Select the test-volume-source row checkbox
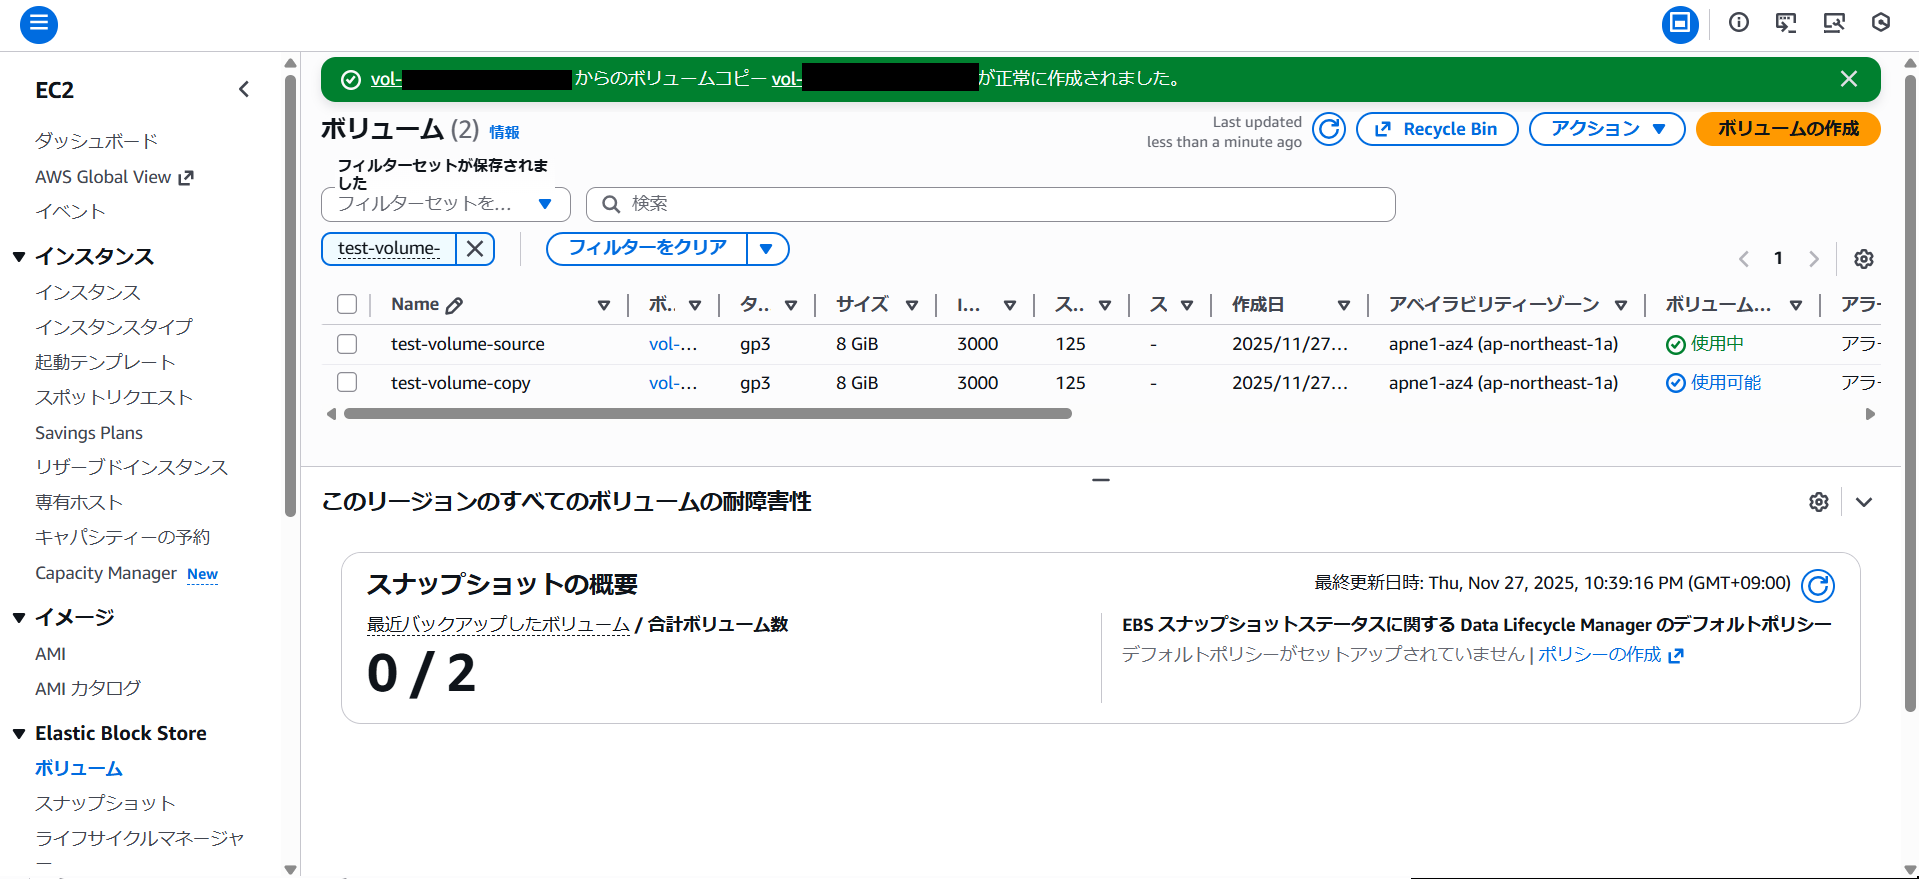This screenshot has width=1919, height=879. coord(347,344)
